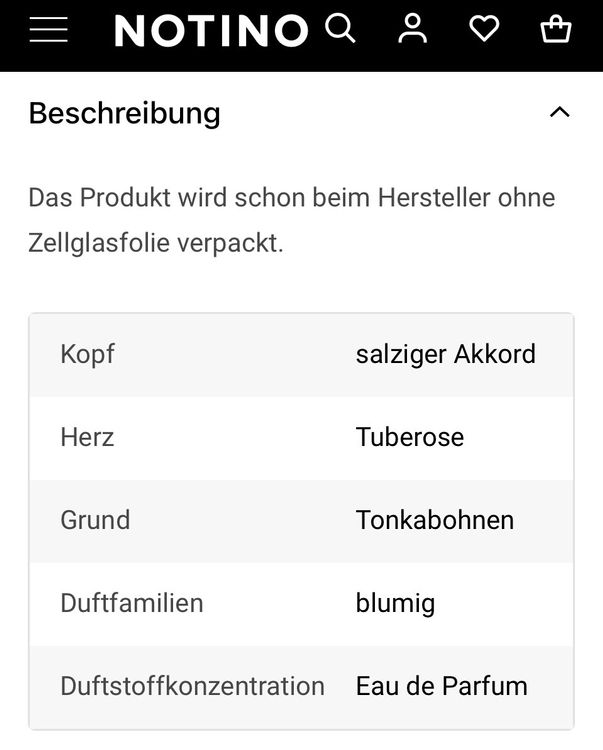Click the Tuberose value
603x750 pixels.
pyautogui.click(x=410, y=437)
